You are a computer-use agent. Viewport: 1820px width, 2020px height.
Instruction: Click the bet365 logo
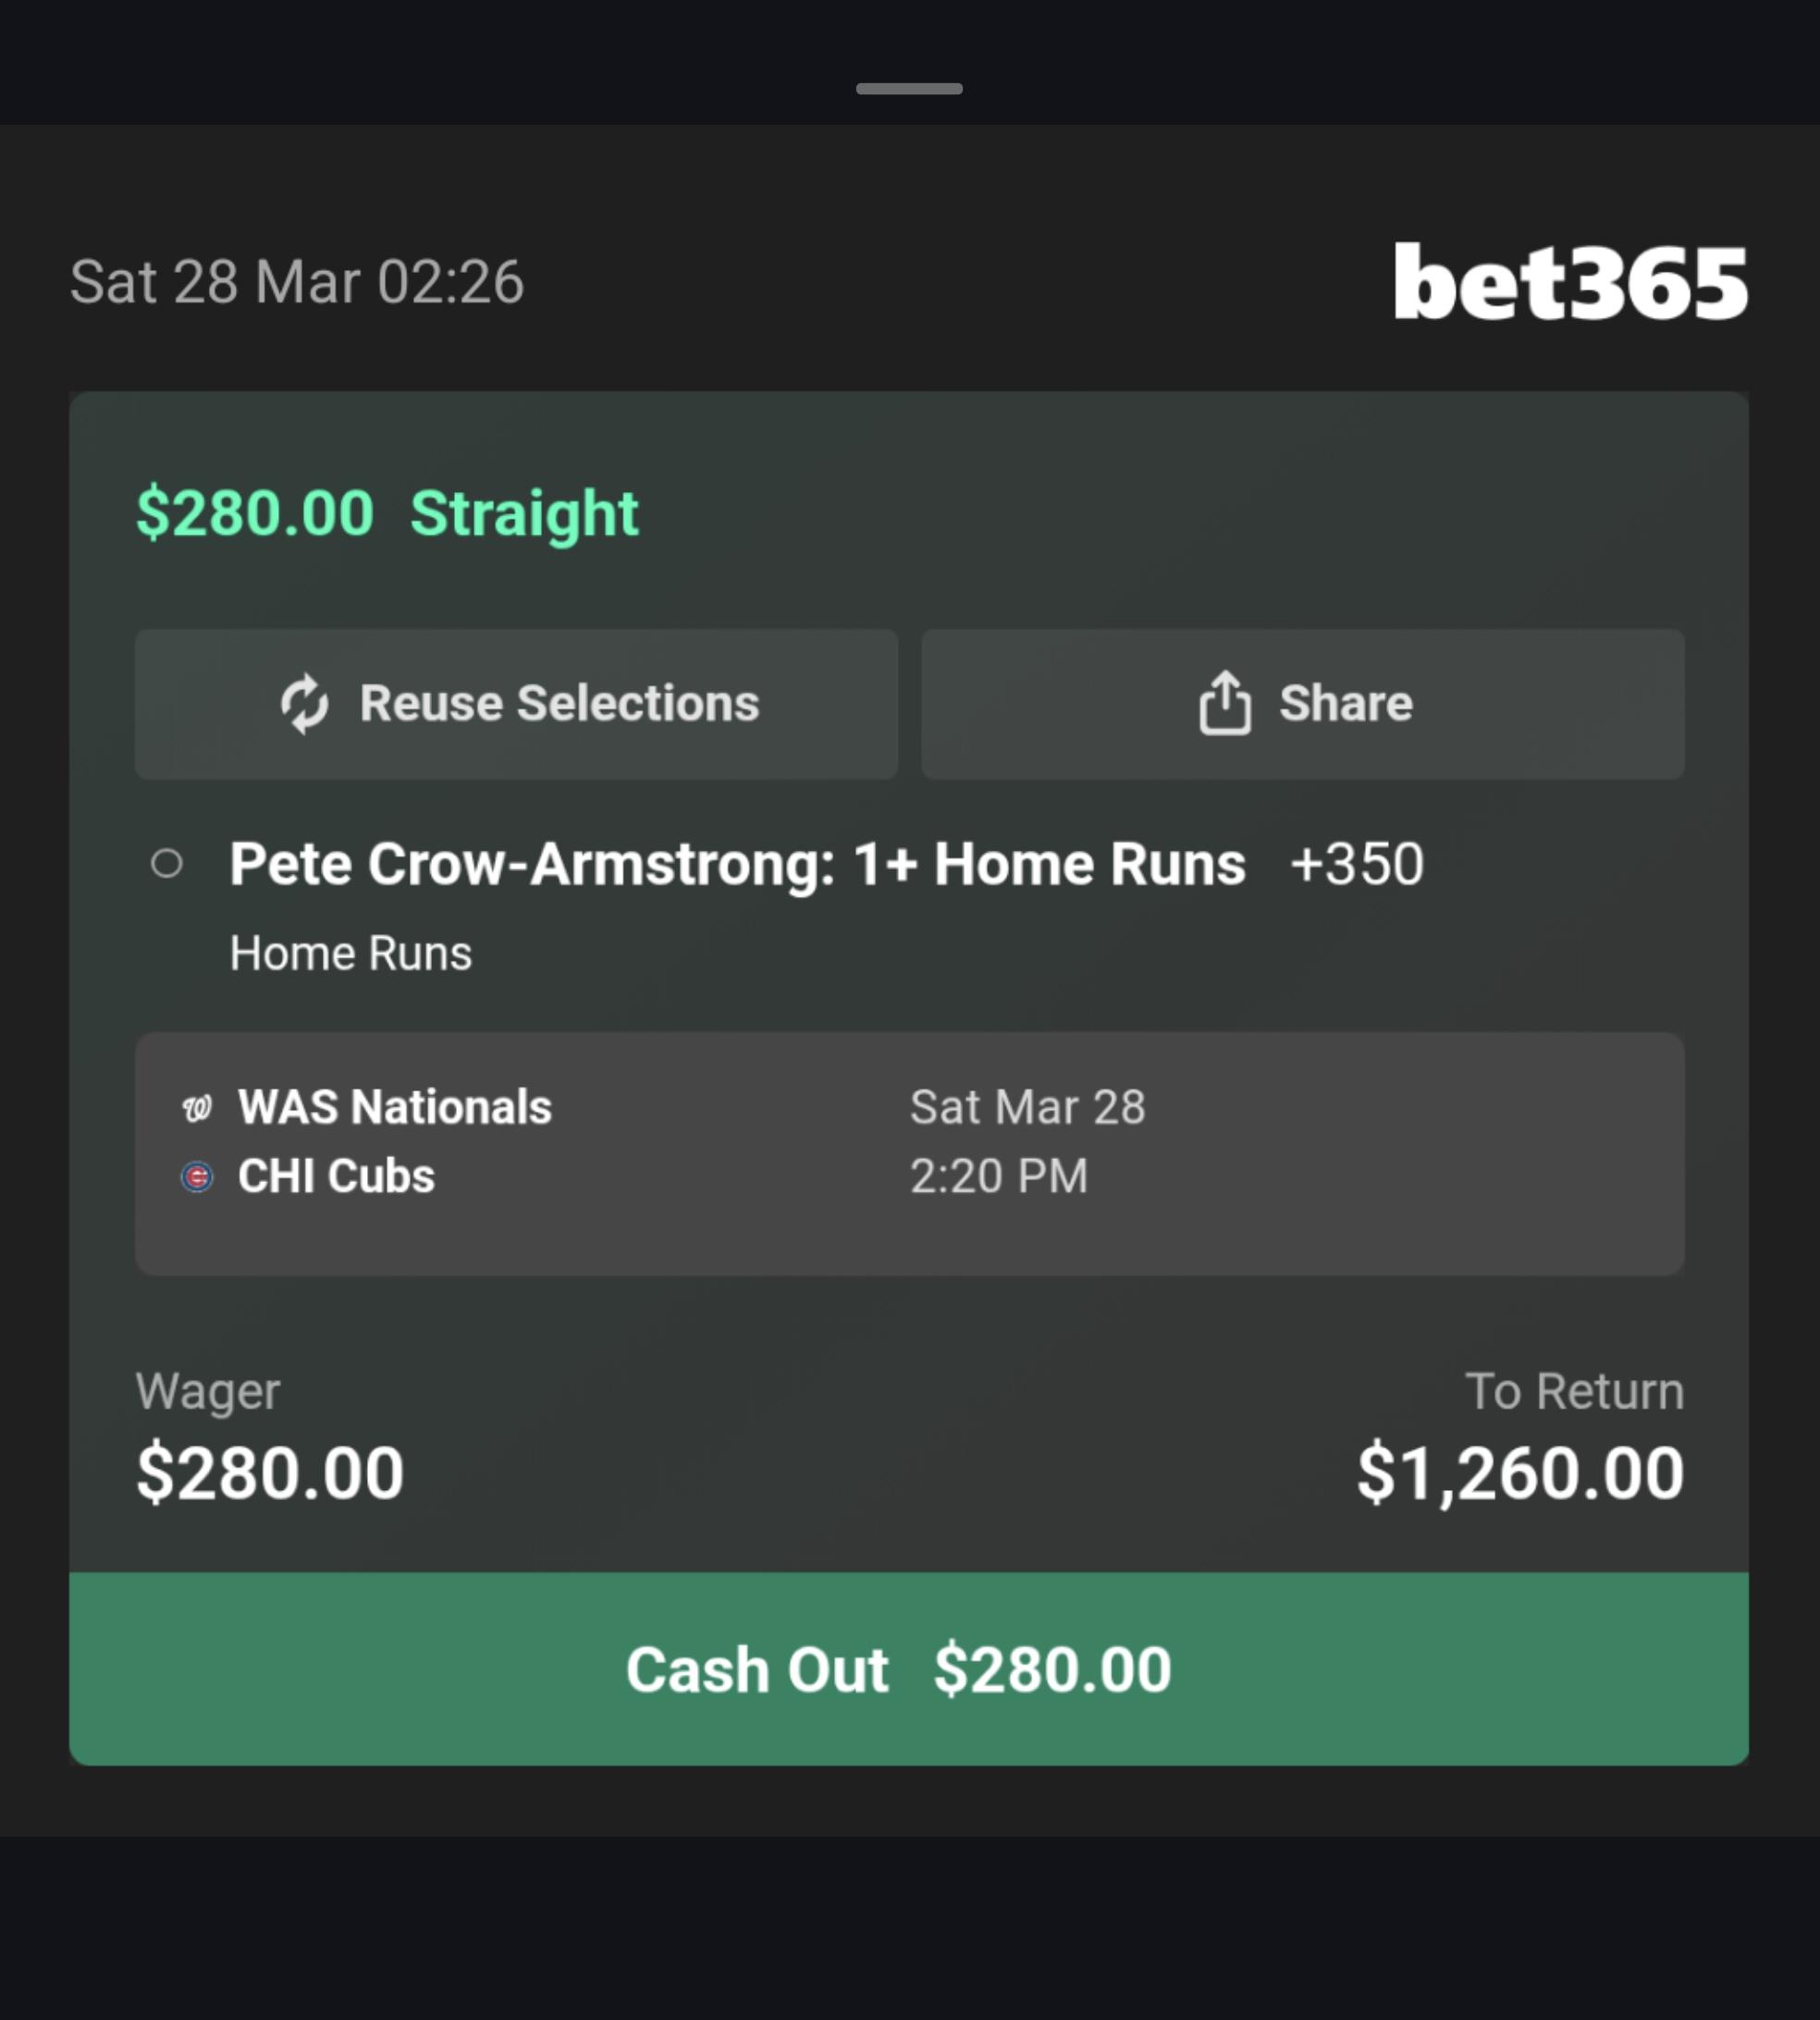(1570, 282)
